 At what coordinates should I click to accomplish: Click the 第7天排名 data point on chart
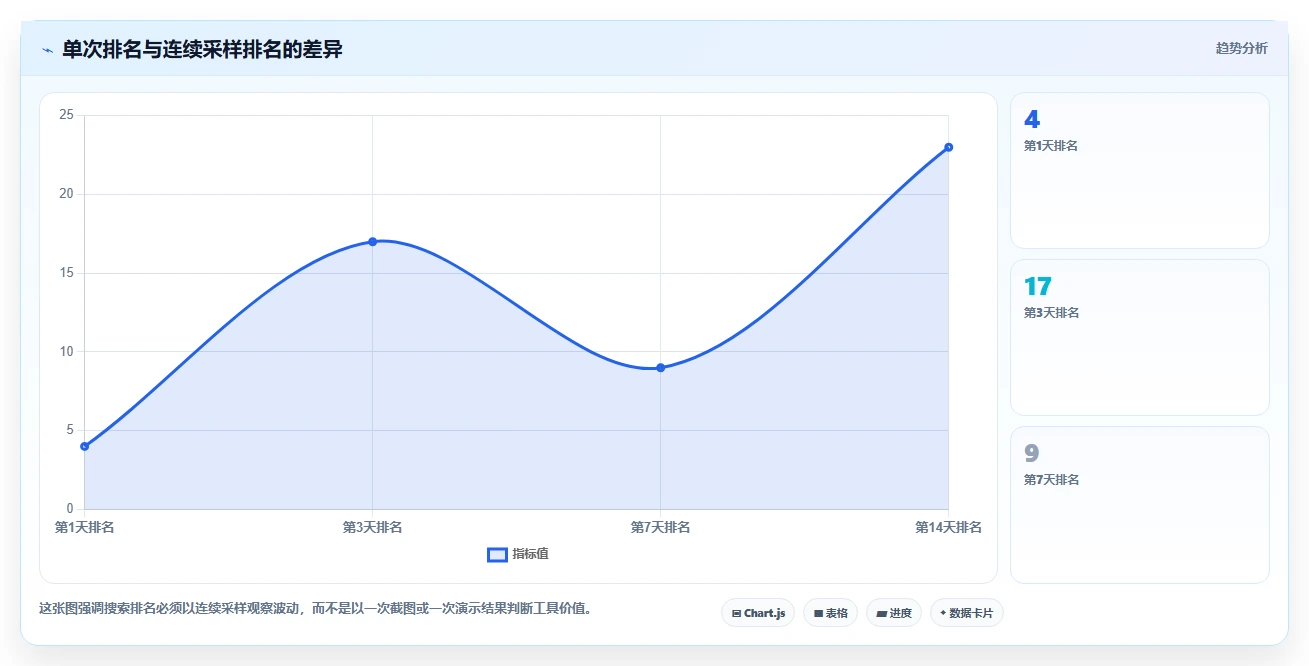(660, 367)
